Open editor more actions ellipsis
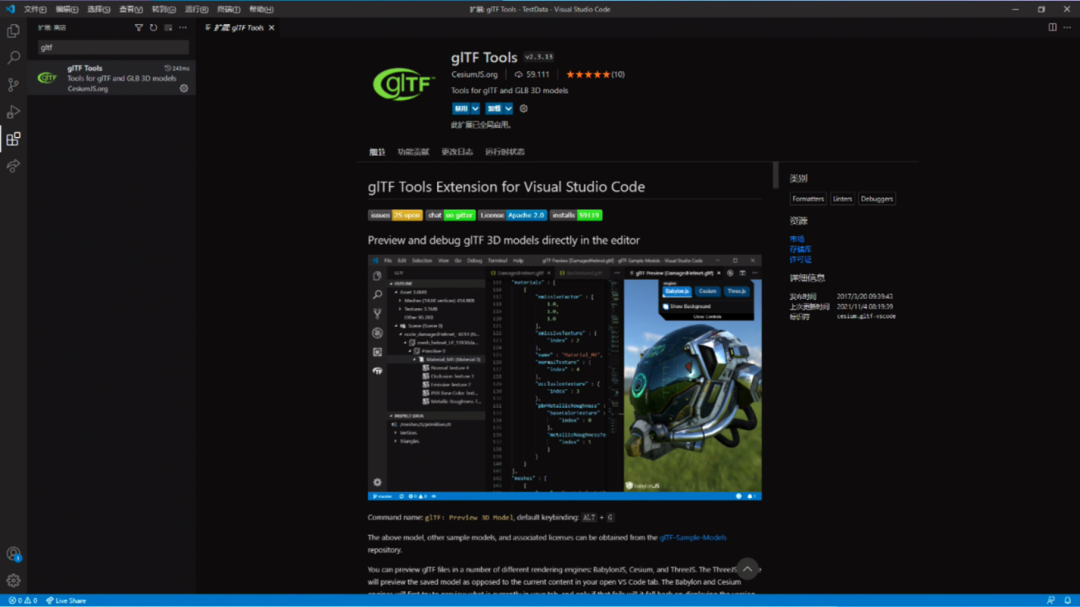The width and height of the screenshot is (1080, 607). click(1068, 28)
